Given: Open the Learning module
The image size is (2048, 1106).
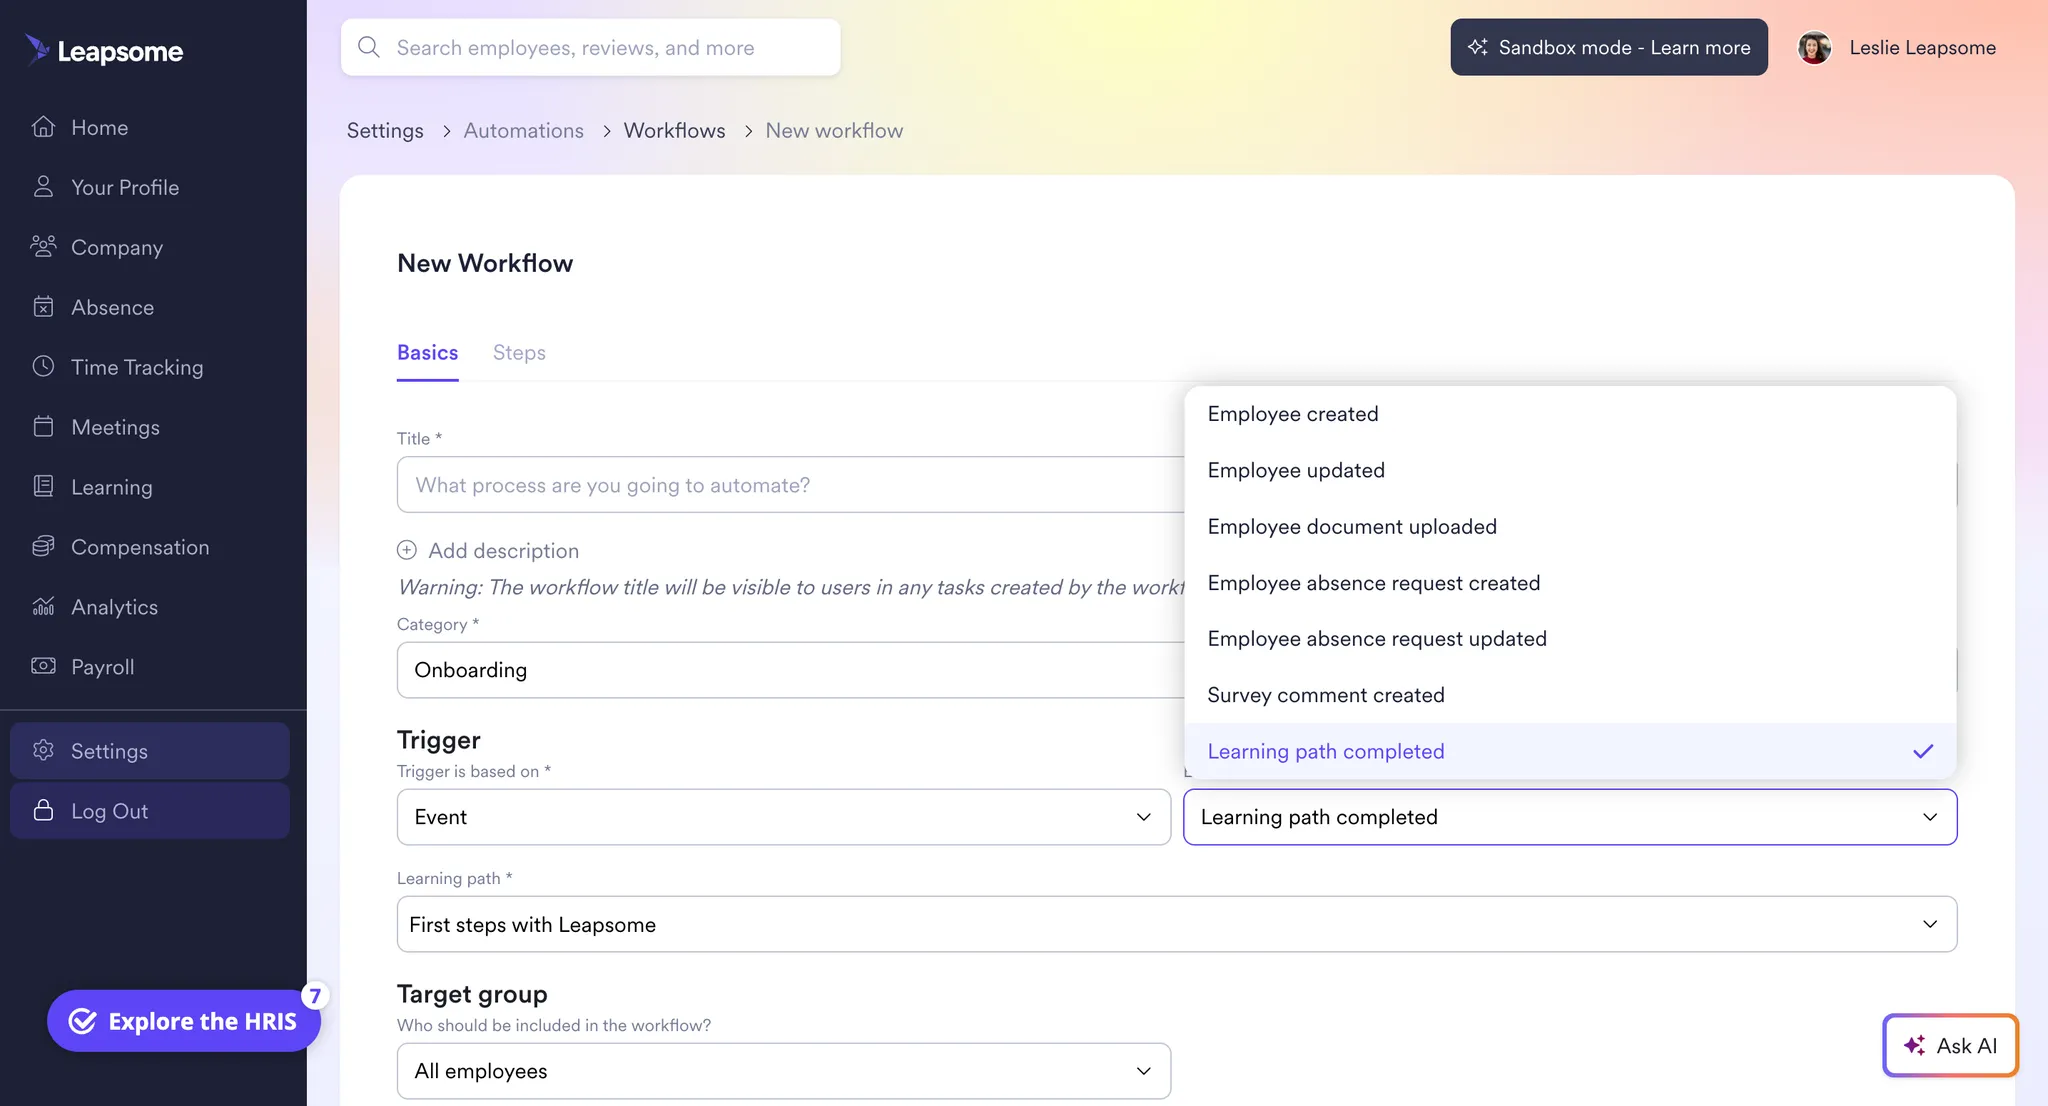Looking at the screenshot, I should click(x=111, y=487).
